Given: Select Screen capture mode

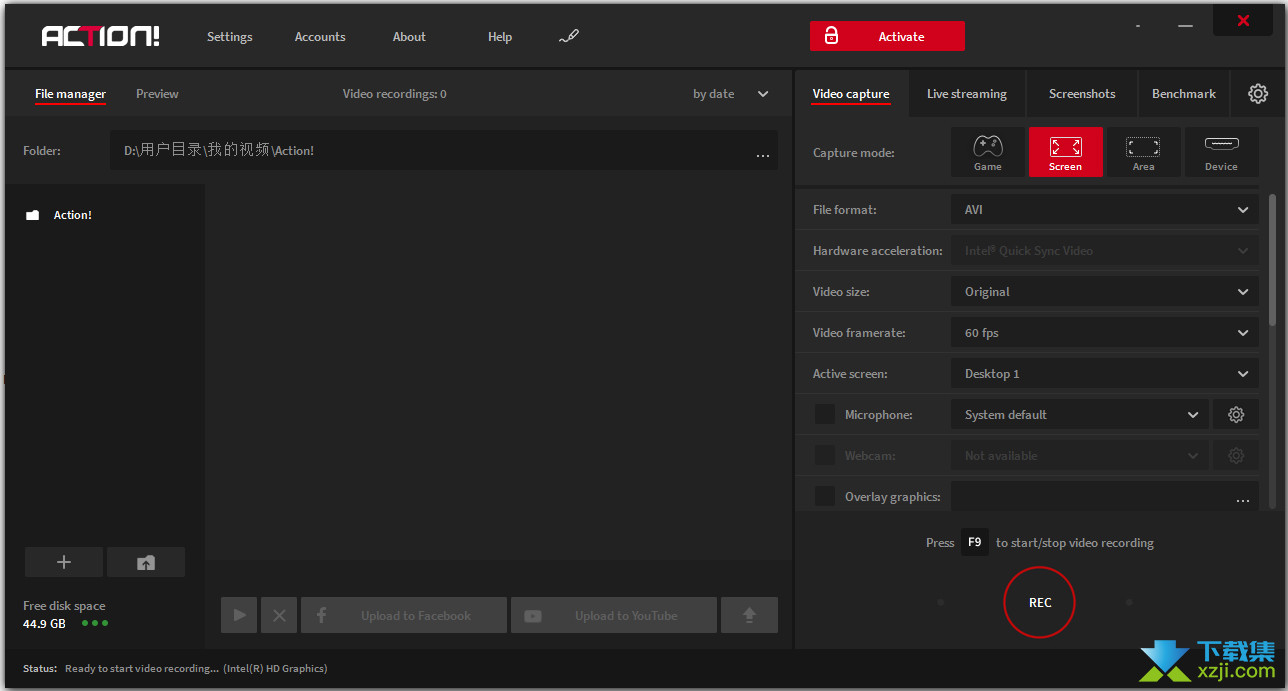Looking at the screenshot, I should 1065,152.
